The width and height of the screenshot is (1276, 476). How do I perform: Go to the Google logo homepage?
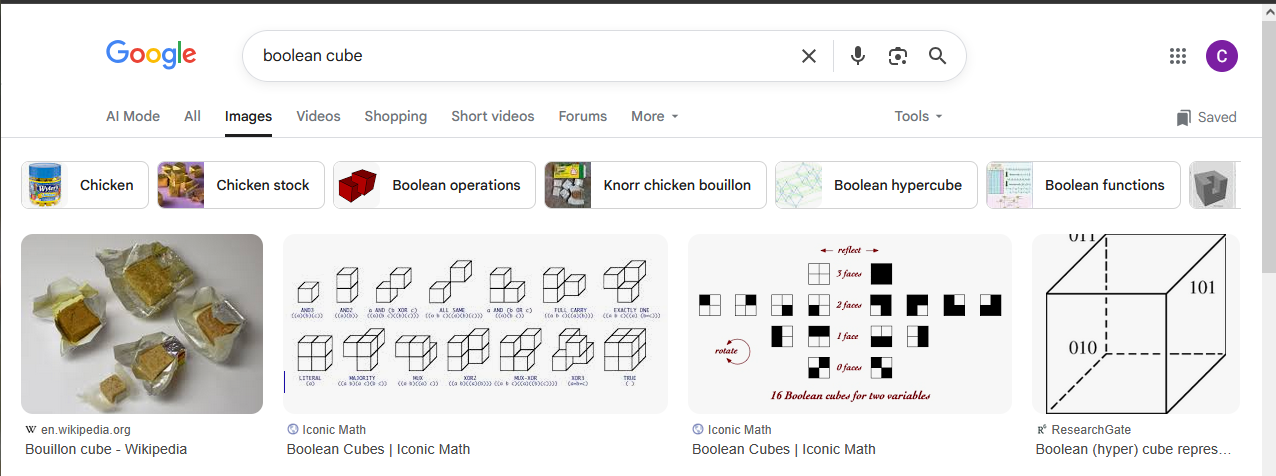tap(151, 54)
